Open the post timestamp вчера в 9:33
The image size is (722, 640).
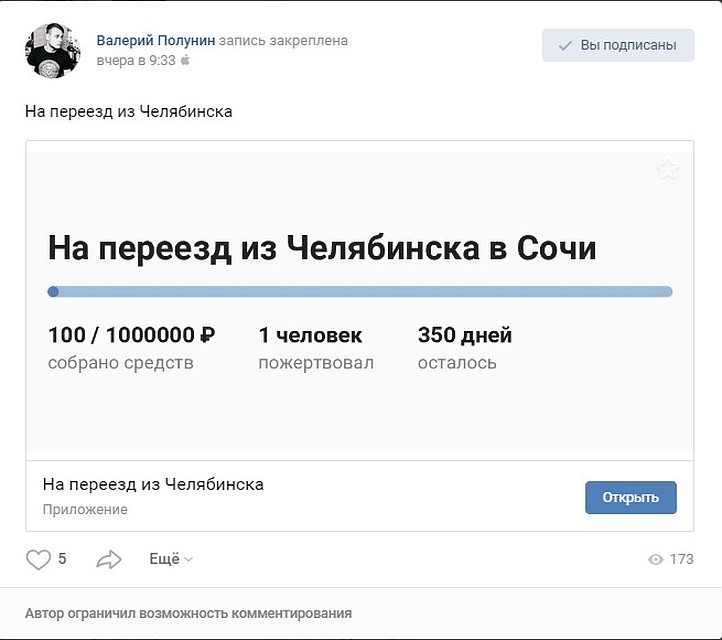pyautogui.click(x=135, y=60)
